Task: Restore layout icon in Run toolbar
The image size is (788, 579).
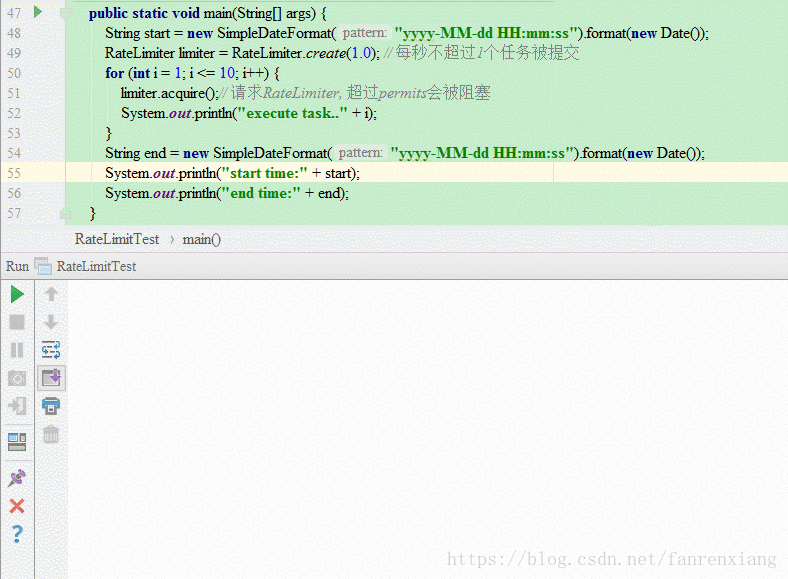Action: [x=17, y=442]
